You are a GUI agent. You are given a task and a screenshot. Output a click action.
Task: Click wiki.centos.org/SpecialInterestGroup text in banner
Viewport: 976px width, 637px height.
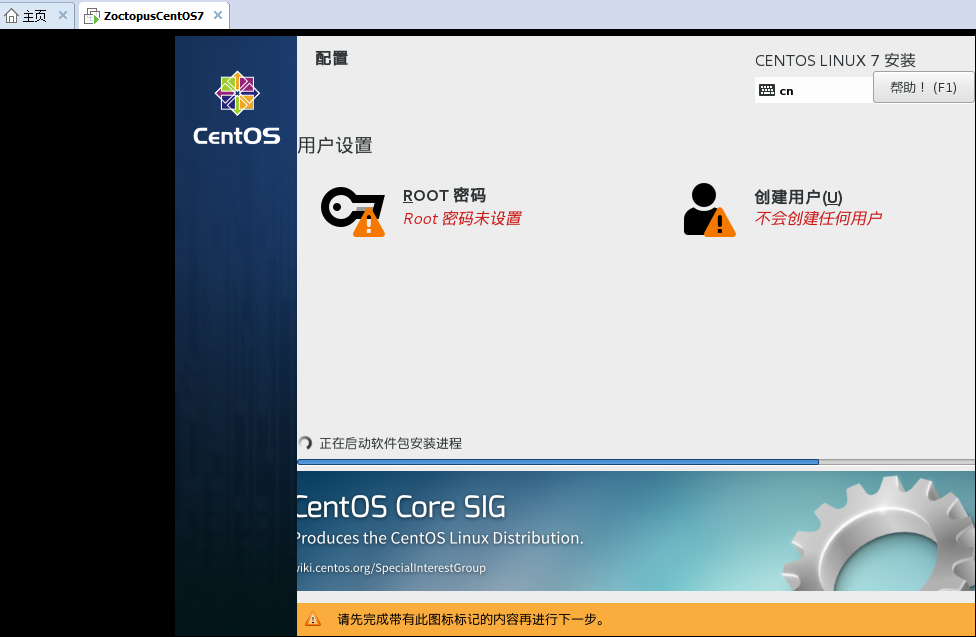(x=392, y=568)
